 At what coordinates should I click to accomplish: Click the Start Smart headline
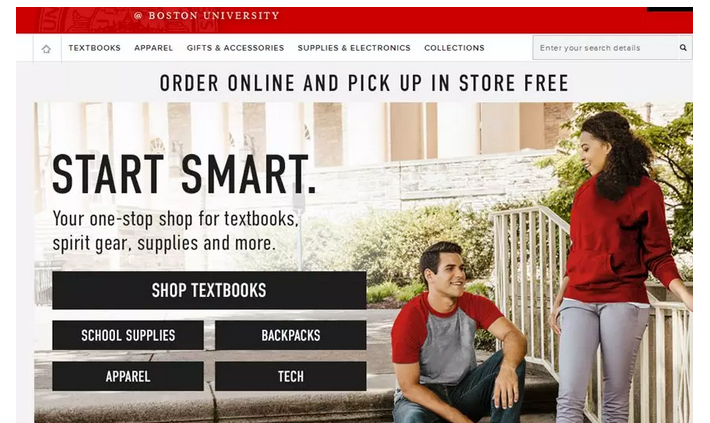[184, 174]
